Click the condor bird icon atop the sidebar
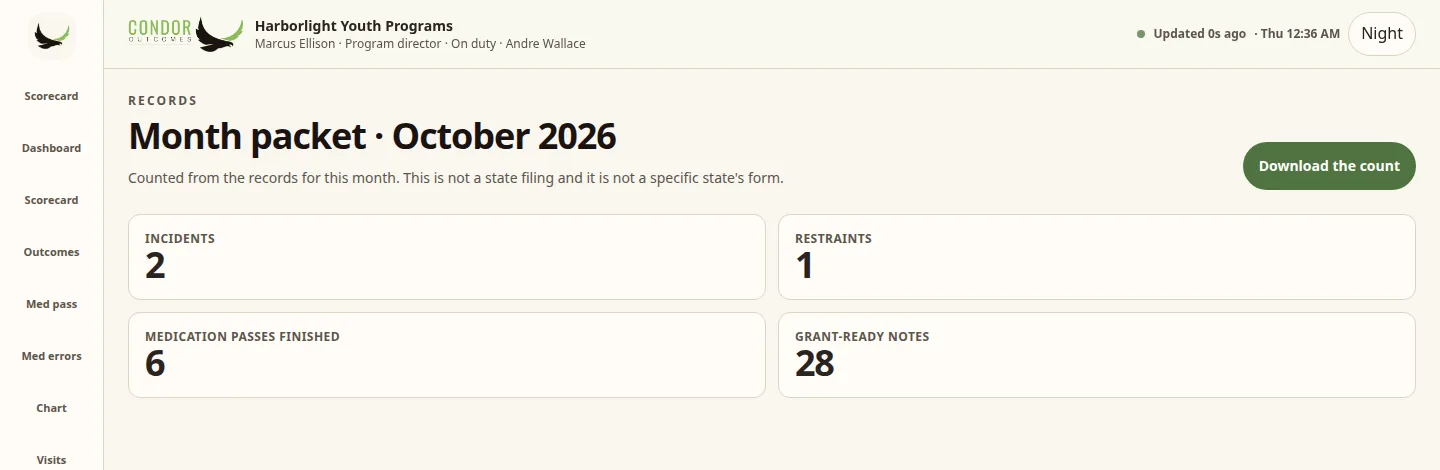The width and height of the screenshot is (1440, 470). (x=51, y=36)
